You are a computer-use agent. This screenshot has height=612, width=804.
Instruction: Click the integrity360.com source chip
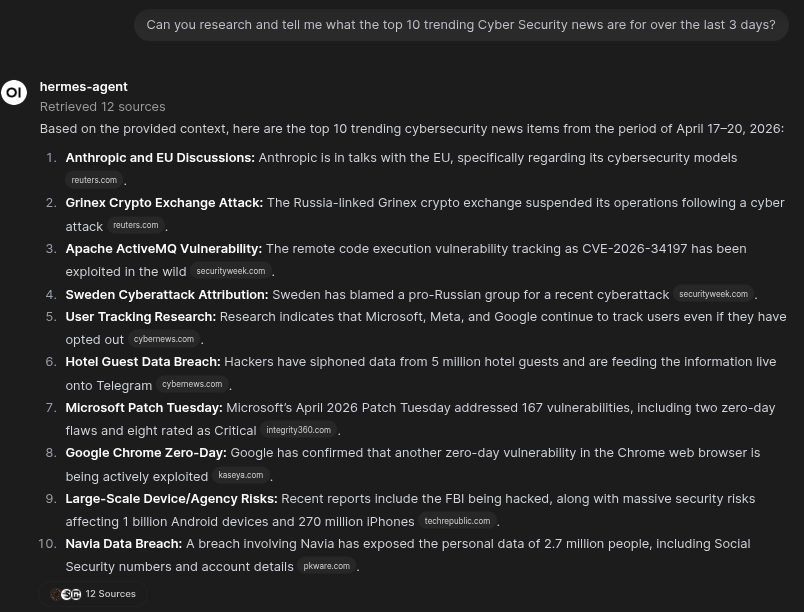[x=298, y=430]
